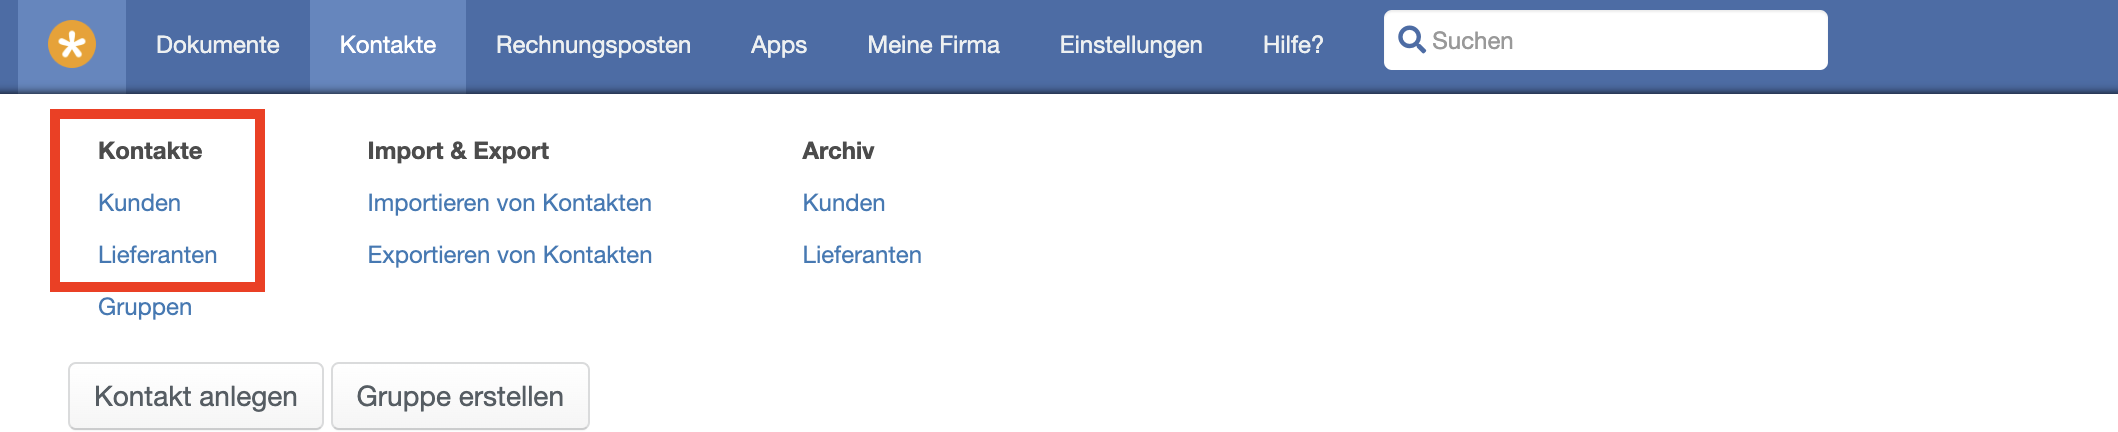Click the magnifying glass search icon
This screenshot has height=432, width=2118.
1411,40
